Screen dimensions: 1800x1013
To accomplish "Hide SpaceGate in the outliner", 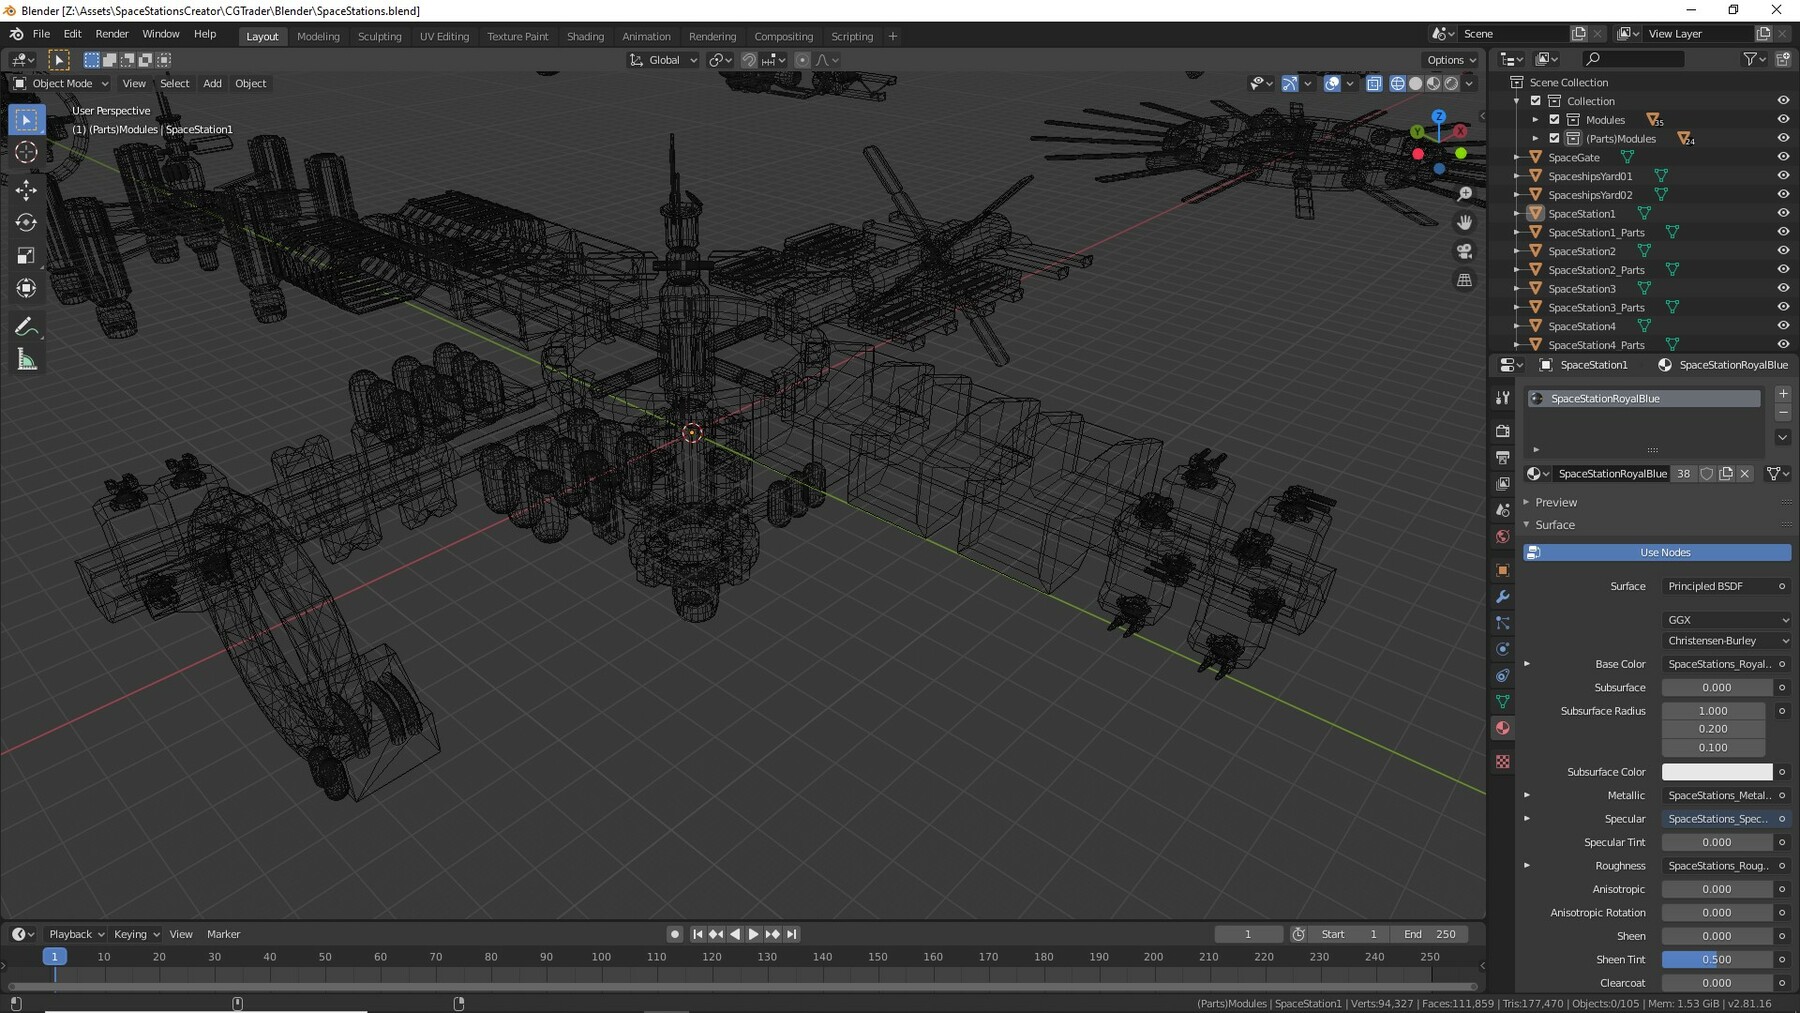I will click(1782, 157).
